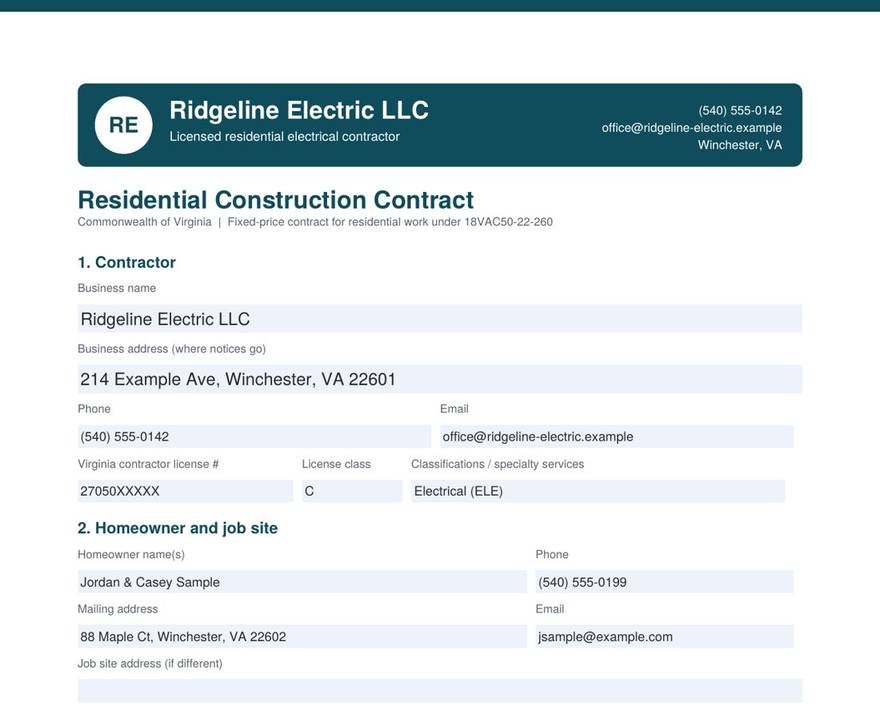
Task: Click the Classifications / specialty services label
Action: (x=497, y=465)
